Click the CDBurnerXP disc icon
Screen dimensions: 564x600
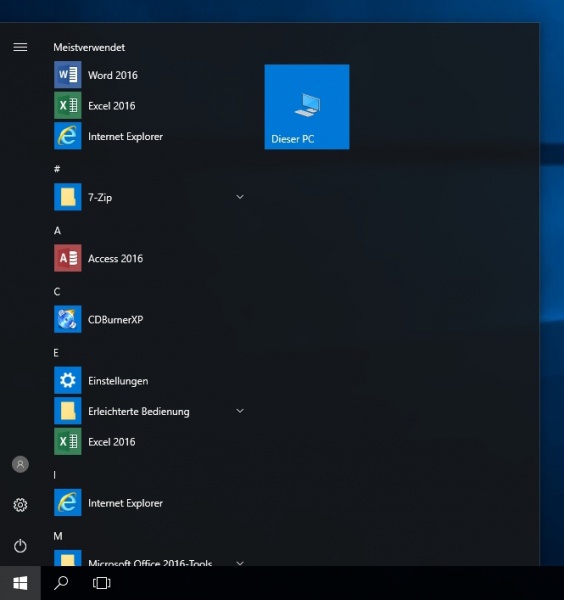point(68,320)
